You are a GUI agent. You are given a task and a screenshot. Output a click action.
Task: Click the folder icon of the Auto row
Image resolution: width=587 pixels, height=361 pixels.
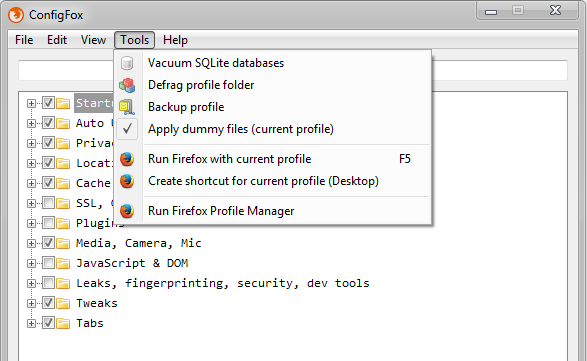point(63,123)
